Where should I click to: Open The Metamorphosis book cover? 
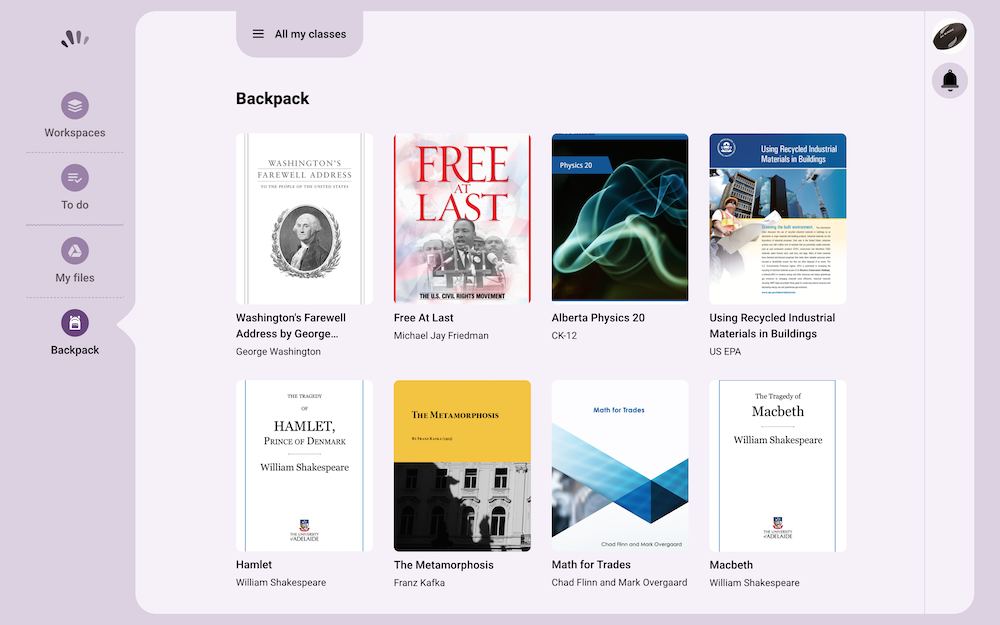(462, 466)
